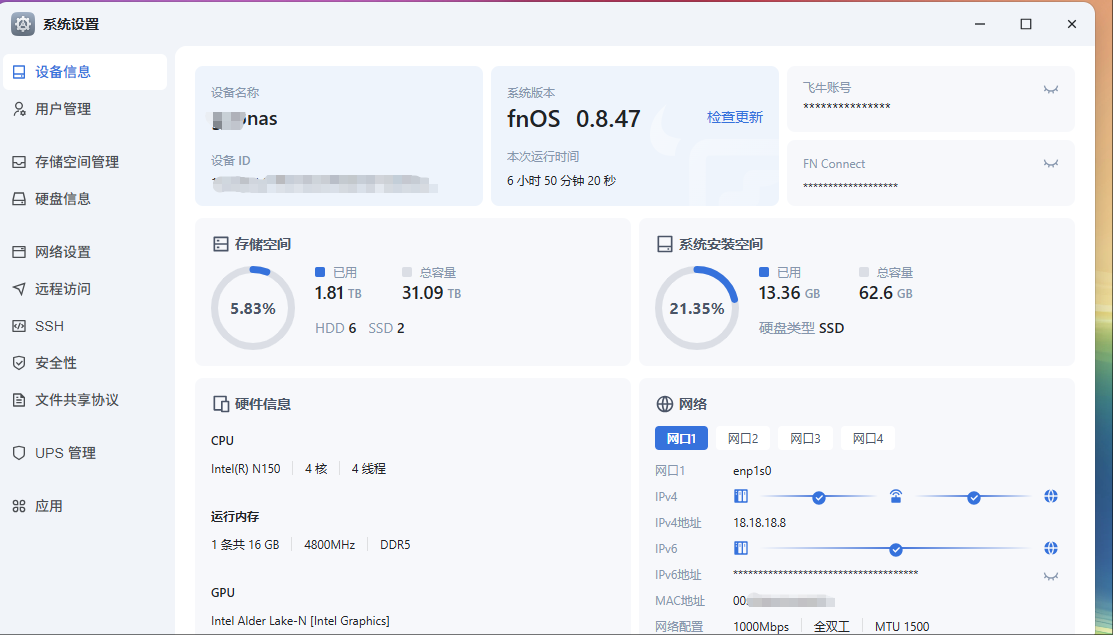Click the SSD 2 disk count

[x=386, y=328]
